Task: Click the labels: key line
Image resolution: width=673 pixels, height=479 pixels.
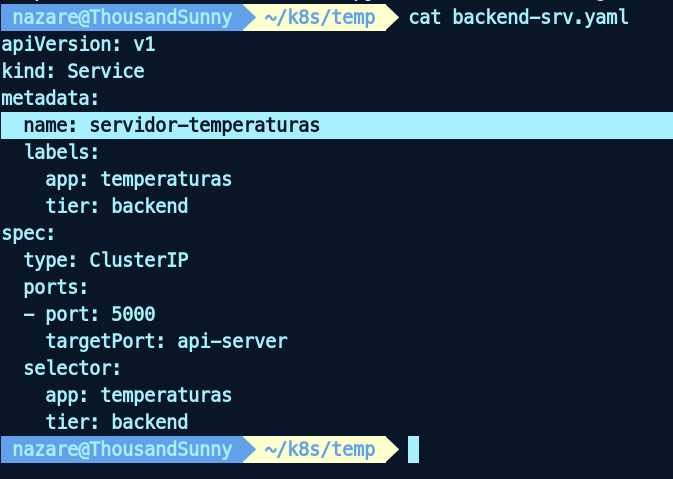Action: pyautogui.click(x=61, y=153)
